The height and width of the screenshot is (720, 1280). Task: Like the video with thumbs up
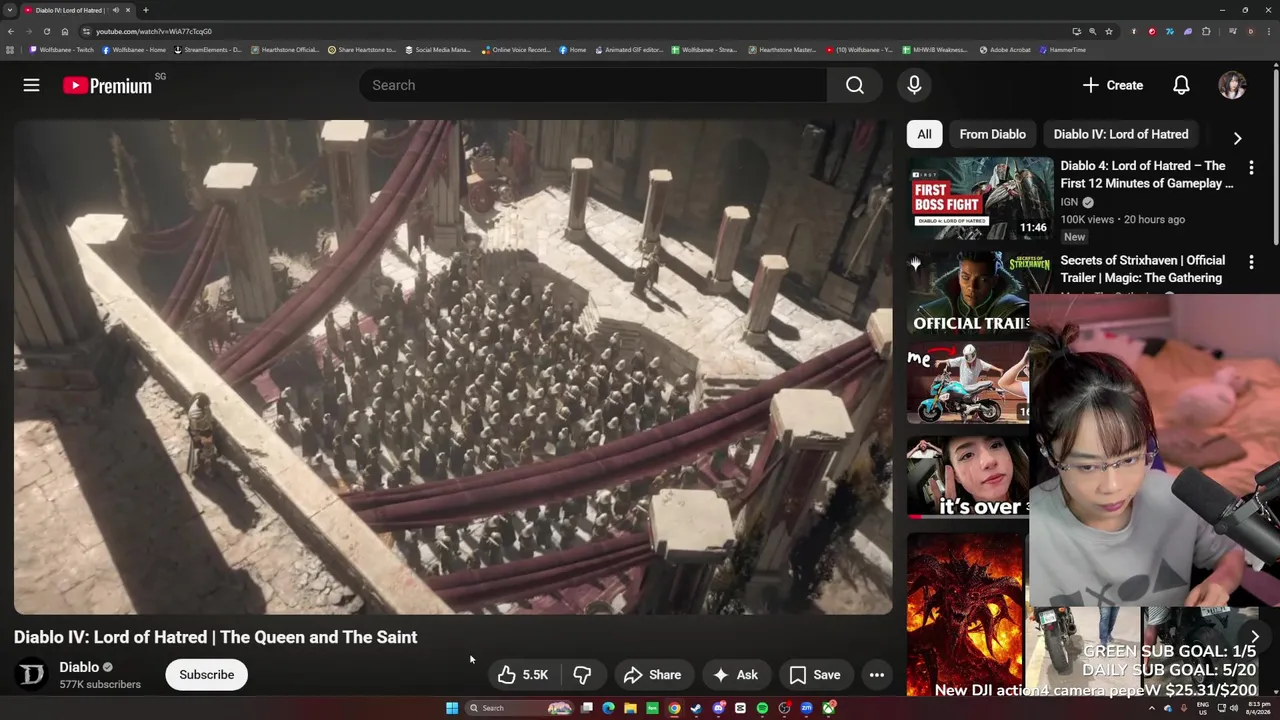[x=523, y=675]
